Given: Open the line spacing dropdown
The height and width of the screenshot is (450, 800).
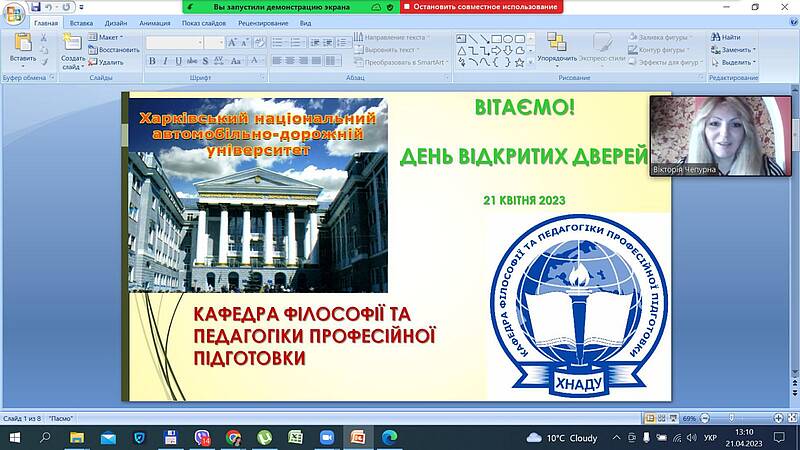Looking at the screenshot, I should point(342,43).
